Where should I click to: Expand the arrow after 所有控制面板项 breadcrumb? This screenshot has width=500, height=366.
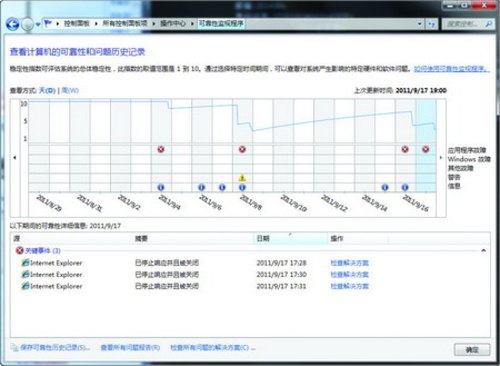coord(154,24)
